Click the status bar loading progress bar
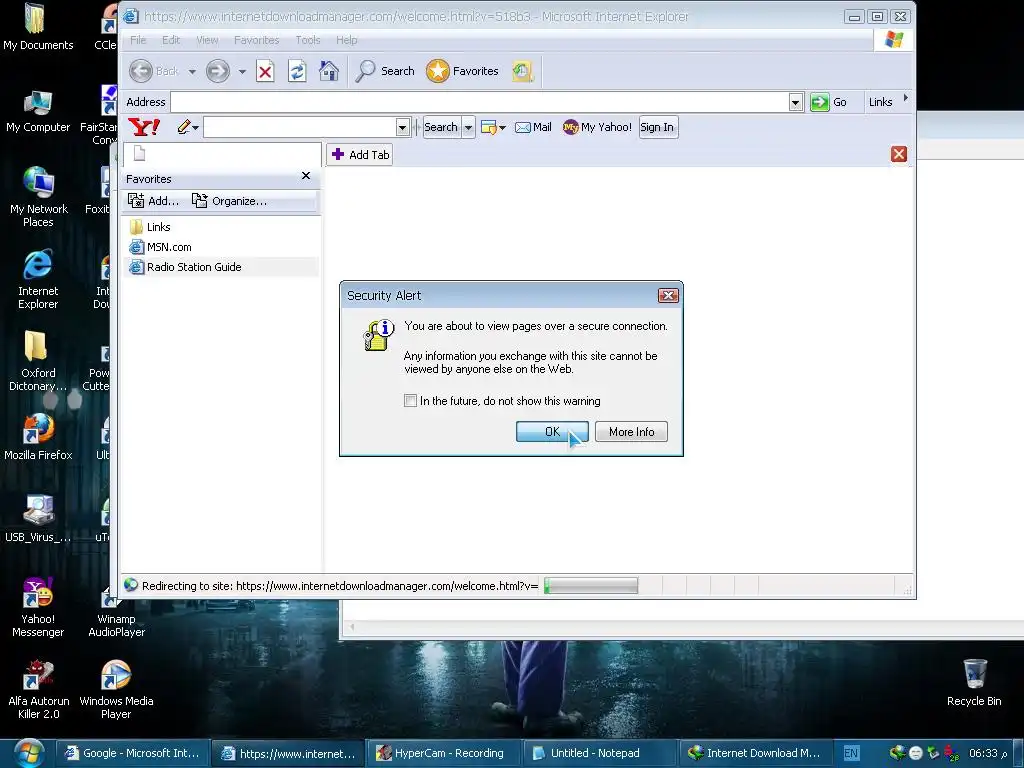This screenshot has width=1024, height=768. click(590, 586)
